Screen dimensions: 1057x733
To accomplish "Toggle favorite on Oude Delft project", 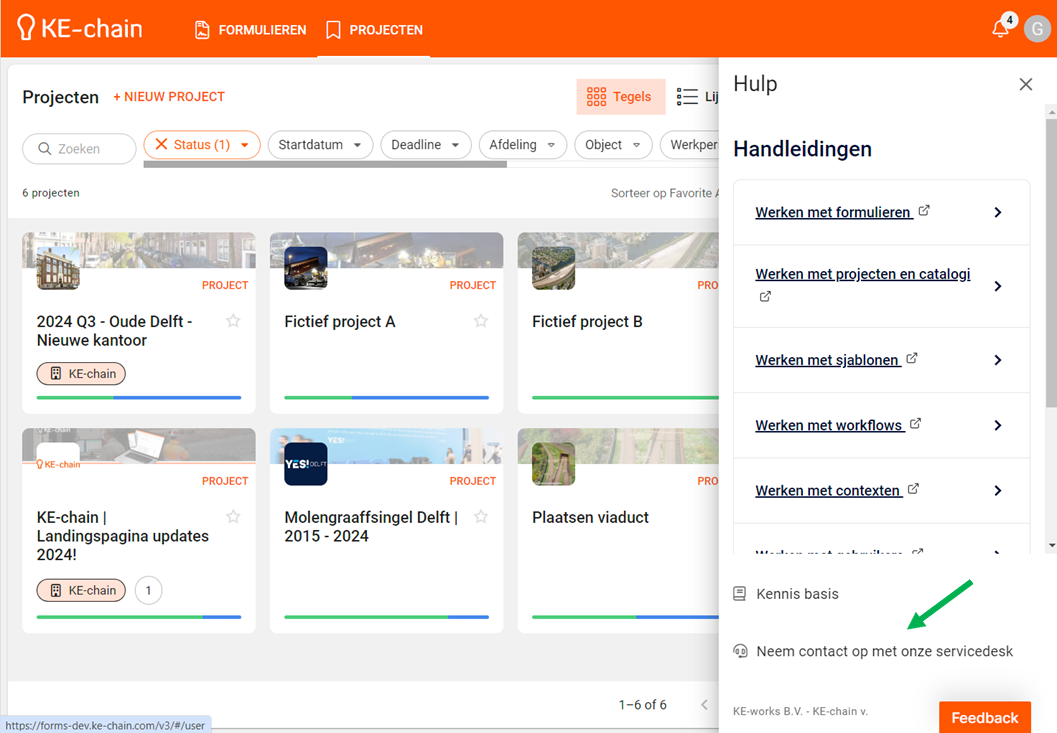I will tap(233, 321).
